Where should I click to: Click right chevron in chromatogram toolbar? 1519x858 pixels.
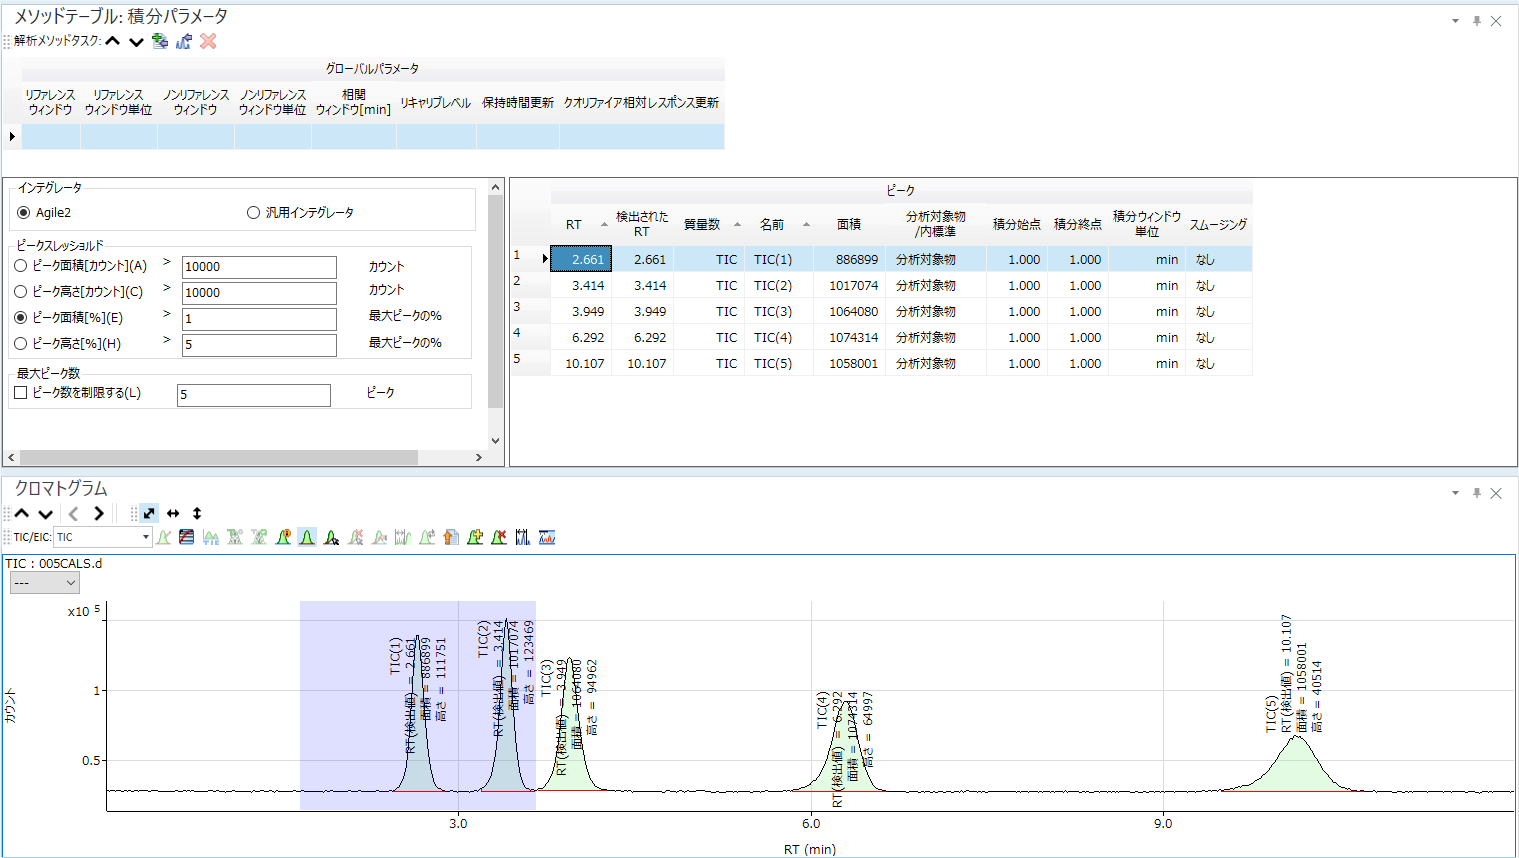[98, 513]
